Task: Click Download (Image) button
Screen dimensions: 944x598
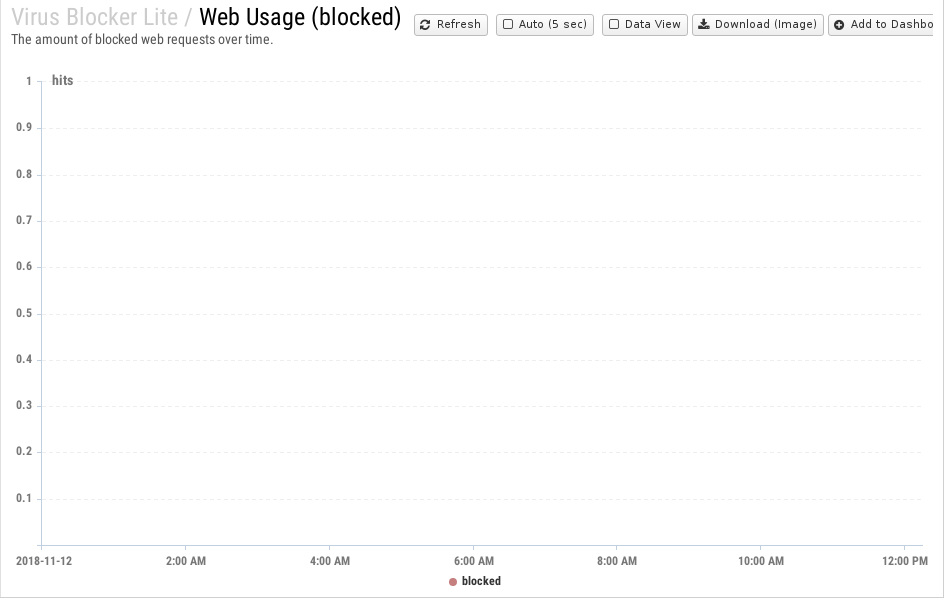Action: [757, 25]
